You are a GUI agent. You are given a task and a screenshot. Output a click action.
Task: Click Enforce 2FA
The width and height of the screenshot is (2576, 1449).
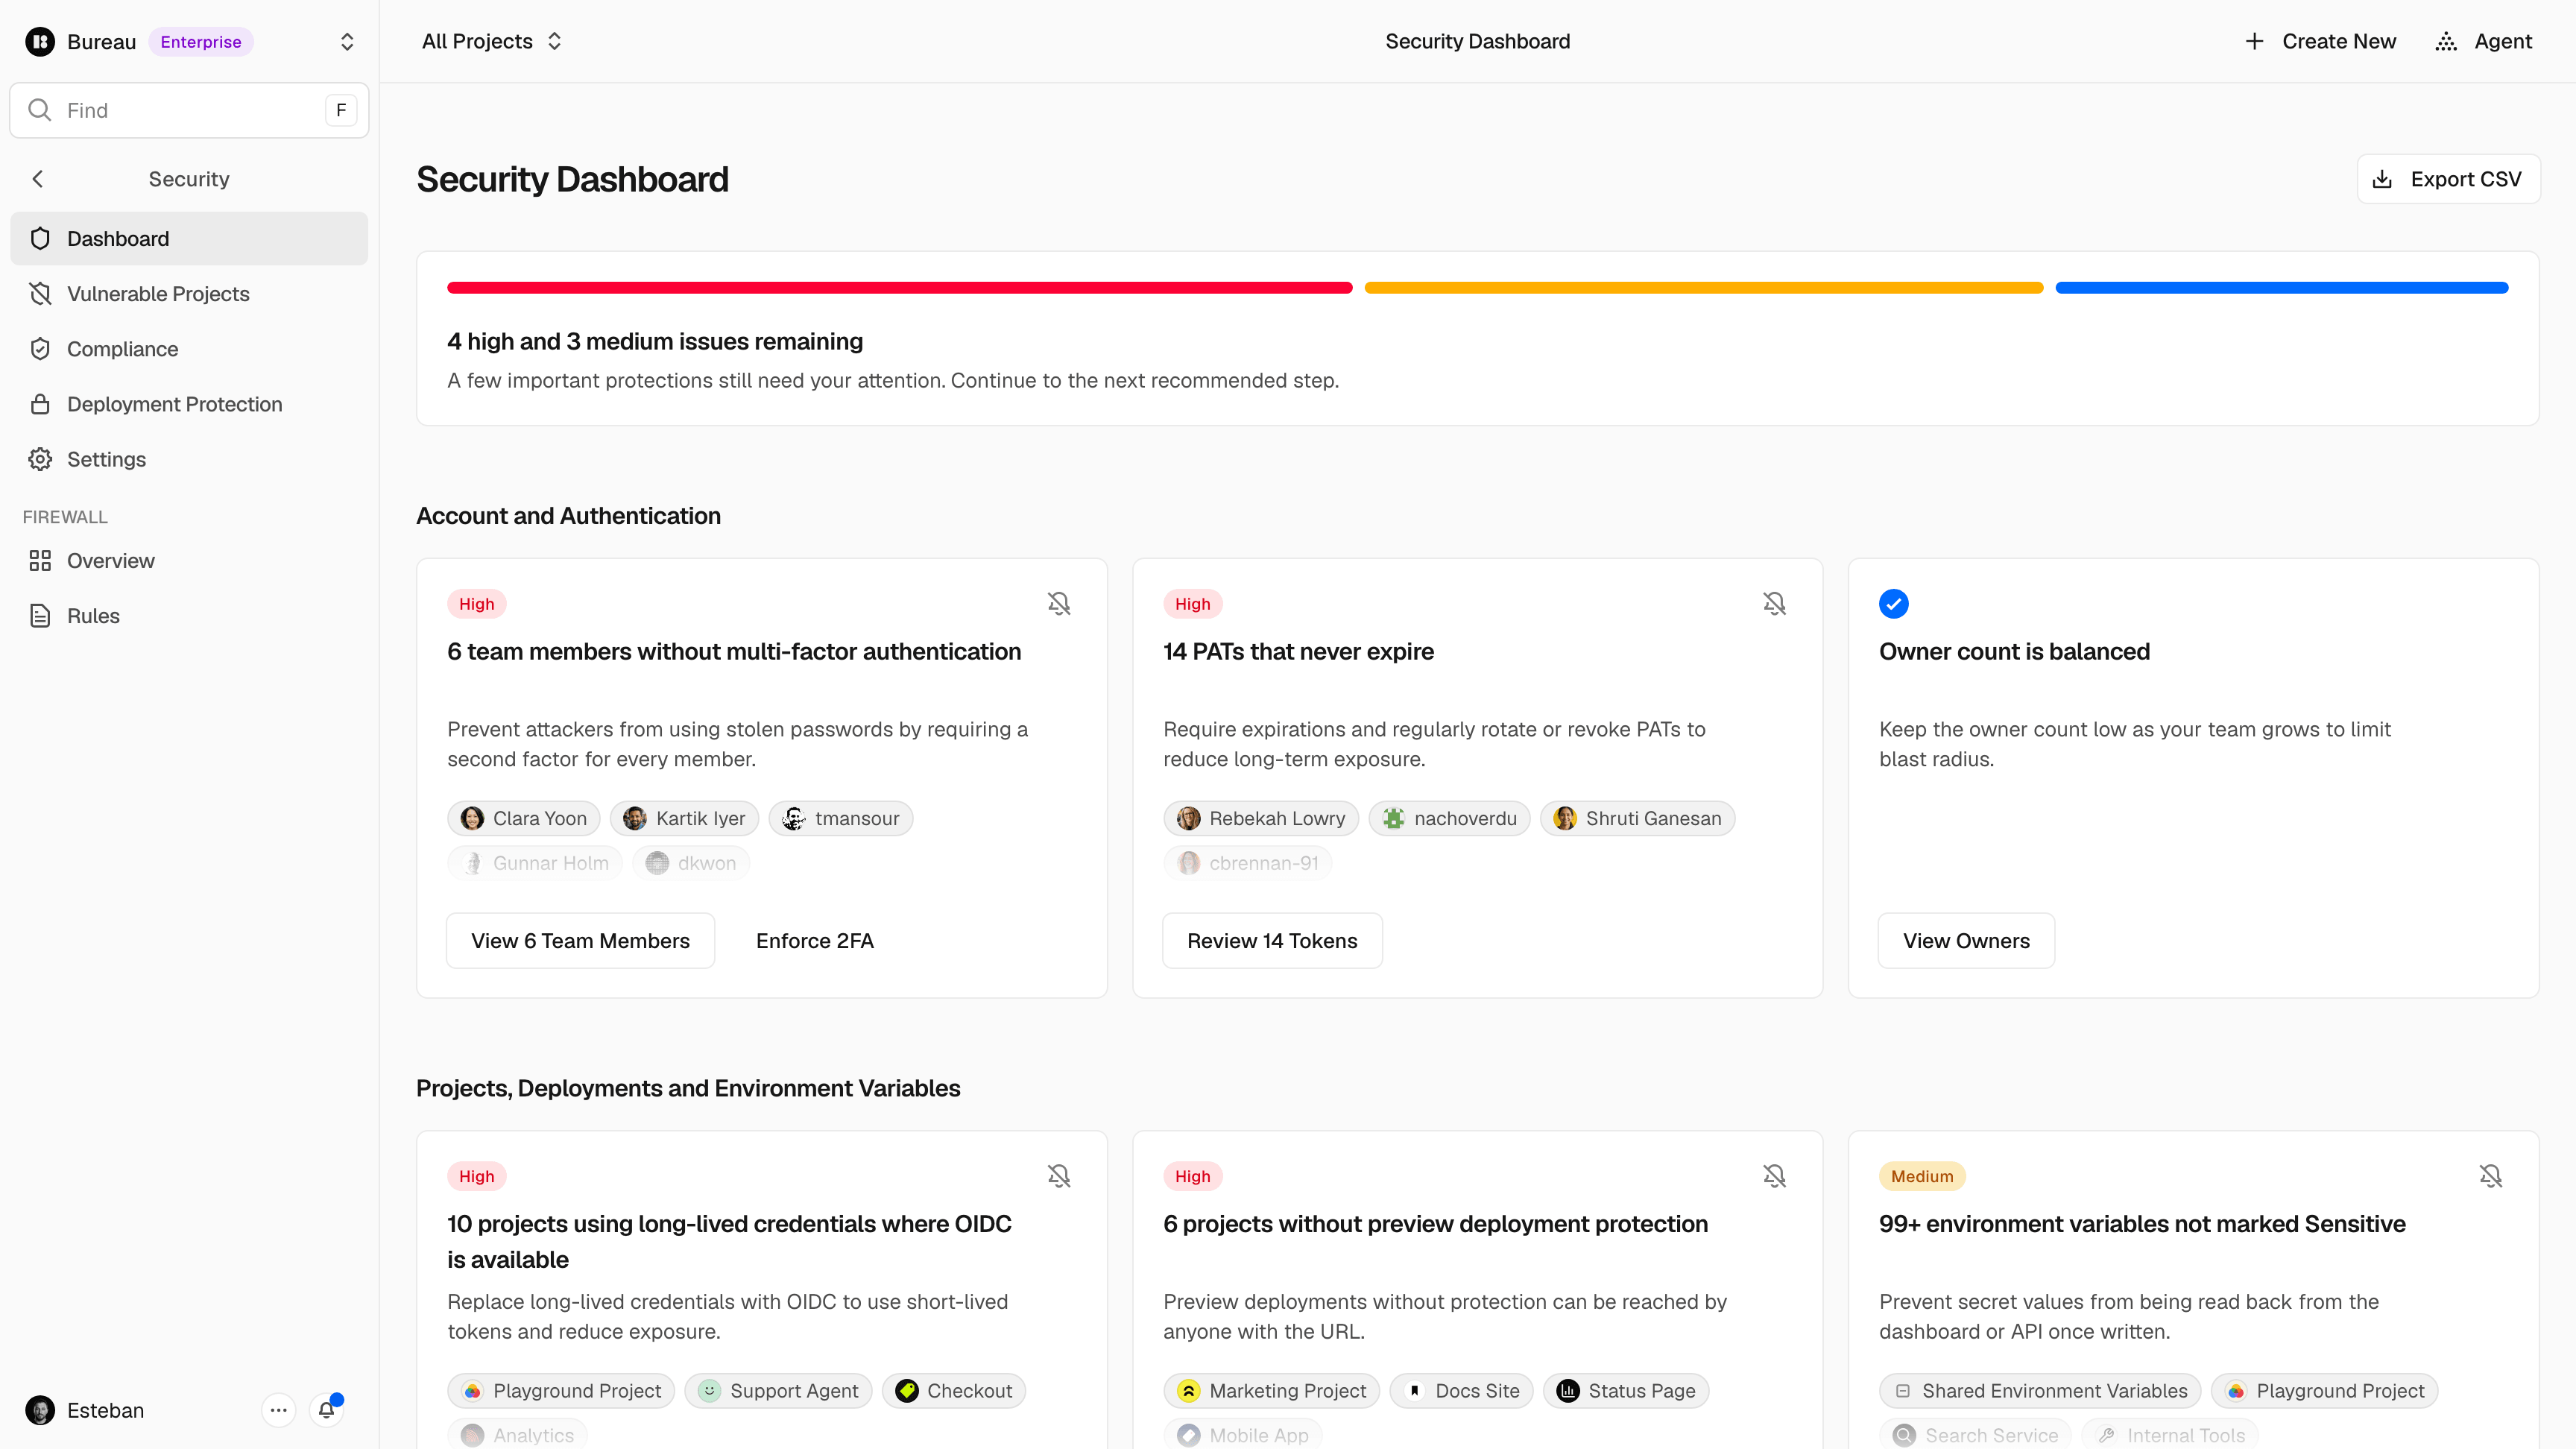[x=814, y=940]
